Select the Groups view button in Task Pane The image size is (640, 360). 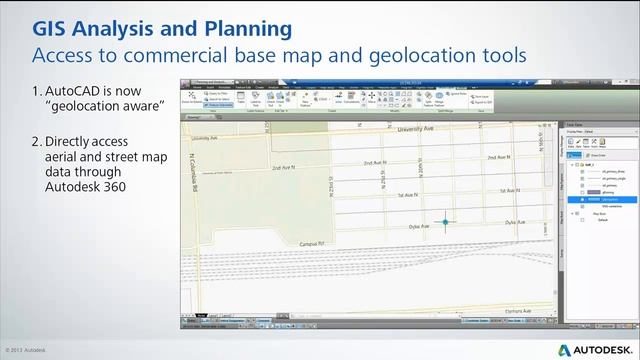575,155
